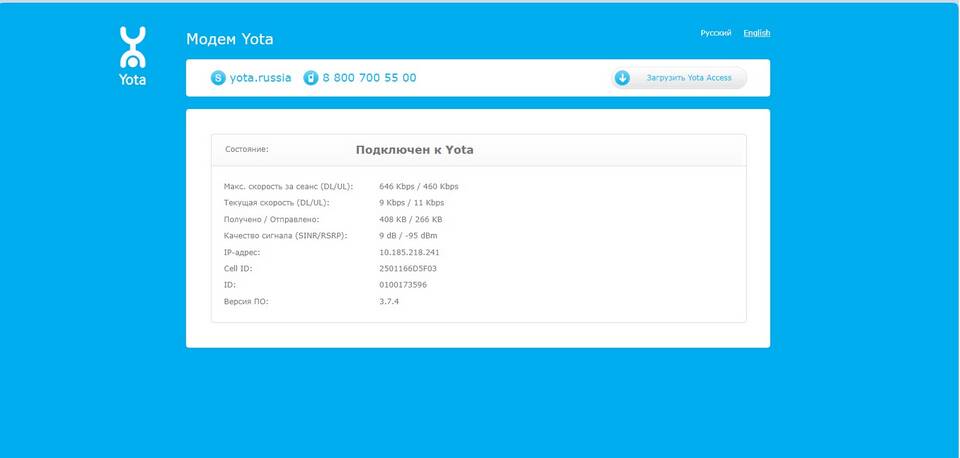Click the phone icon beside 8 800 700 55 00
This screenshot has height=458, width=960.
pyautogui.click(x=311, y=78)
